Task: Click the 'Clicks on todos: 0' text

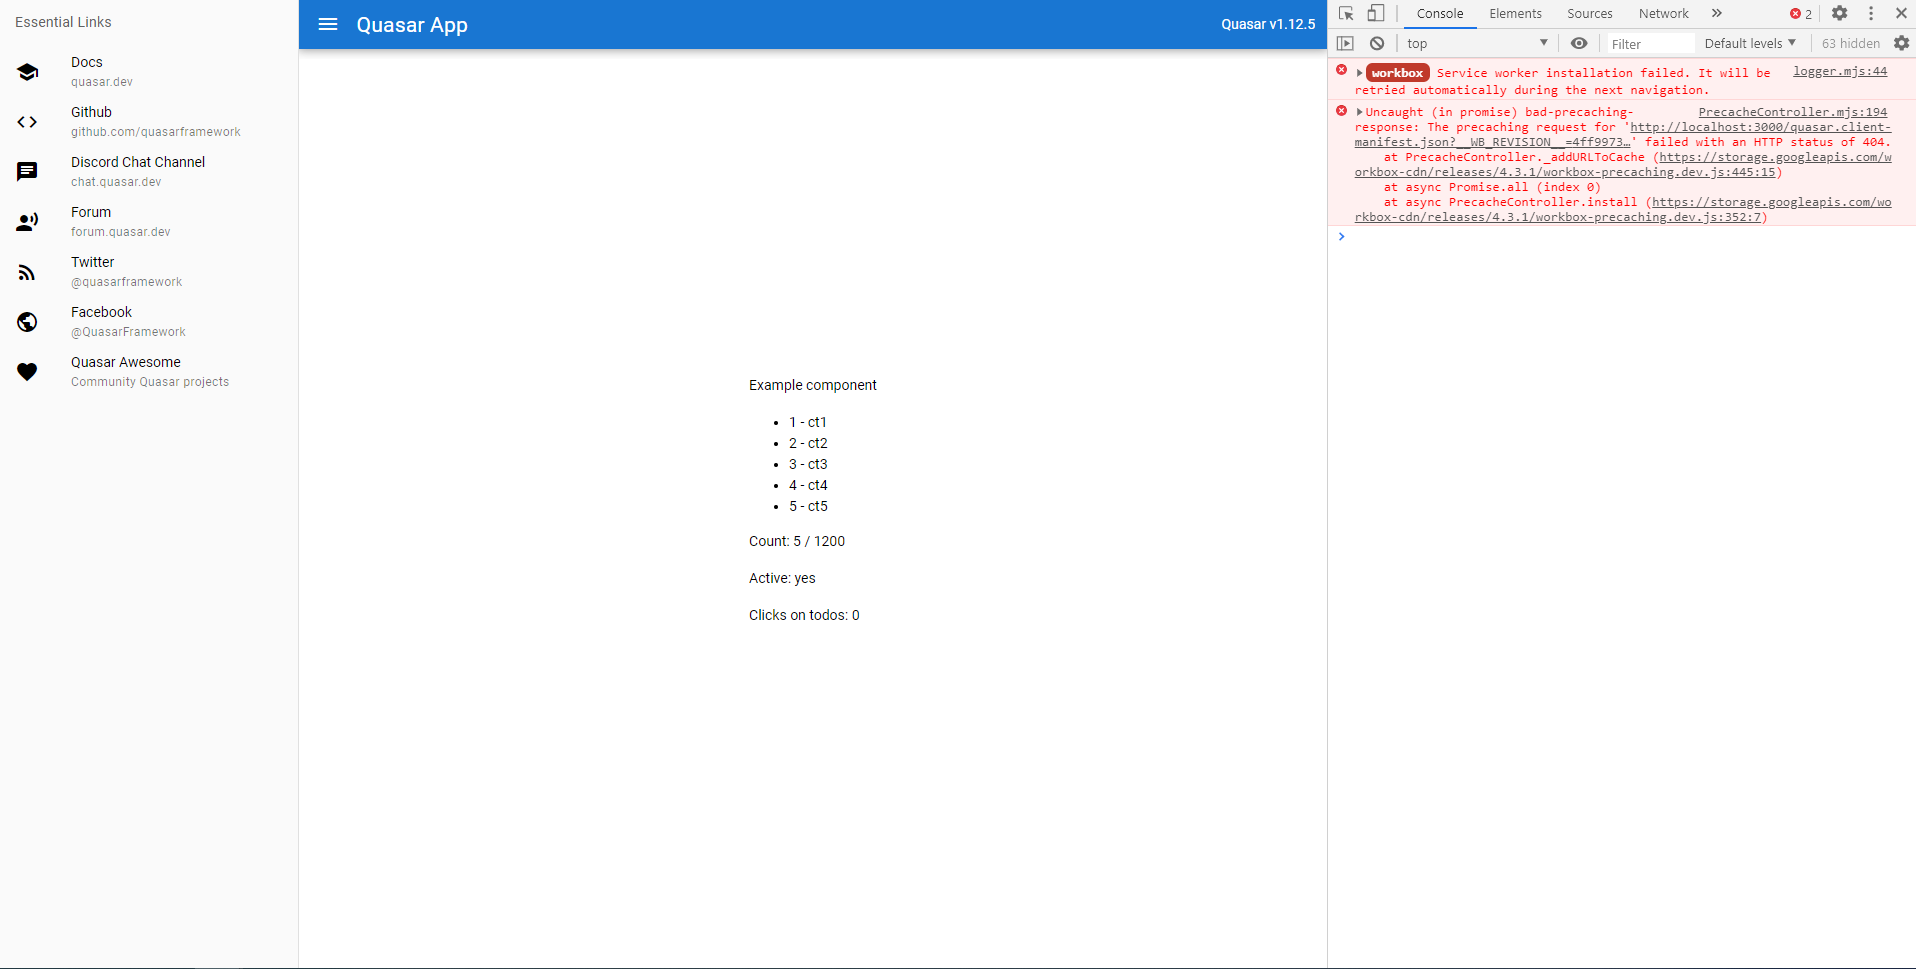Action: 804,615
